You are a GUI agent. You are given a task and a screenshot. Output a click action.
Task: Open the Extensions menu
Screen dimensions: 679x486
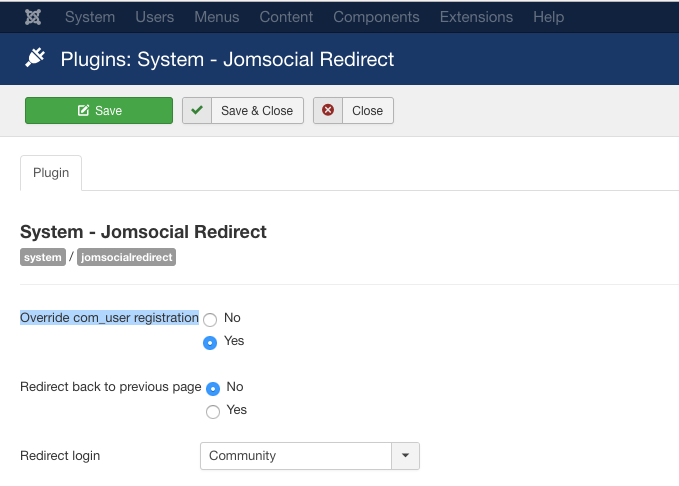point(476,17)
